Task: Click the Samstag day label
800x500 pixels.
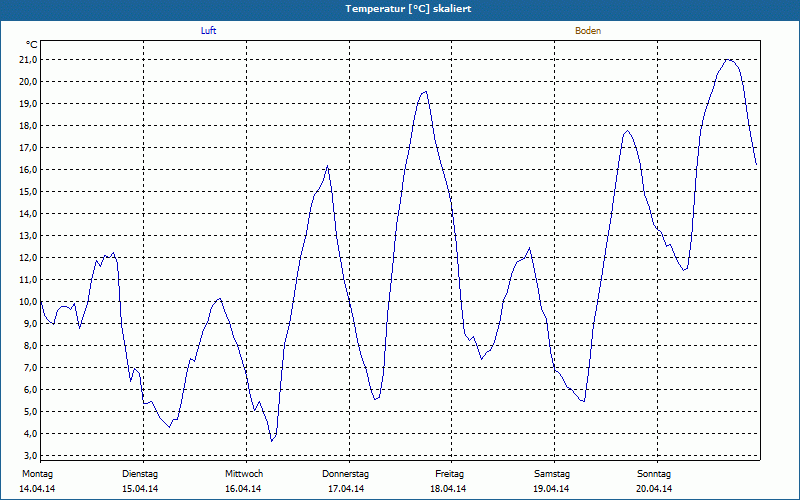Action: click(552, 474)
